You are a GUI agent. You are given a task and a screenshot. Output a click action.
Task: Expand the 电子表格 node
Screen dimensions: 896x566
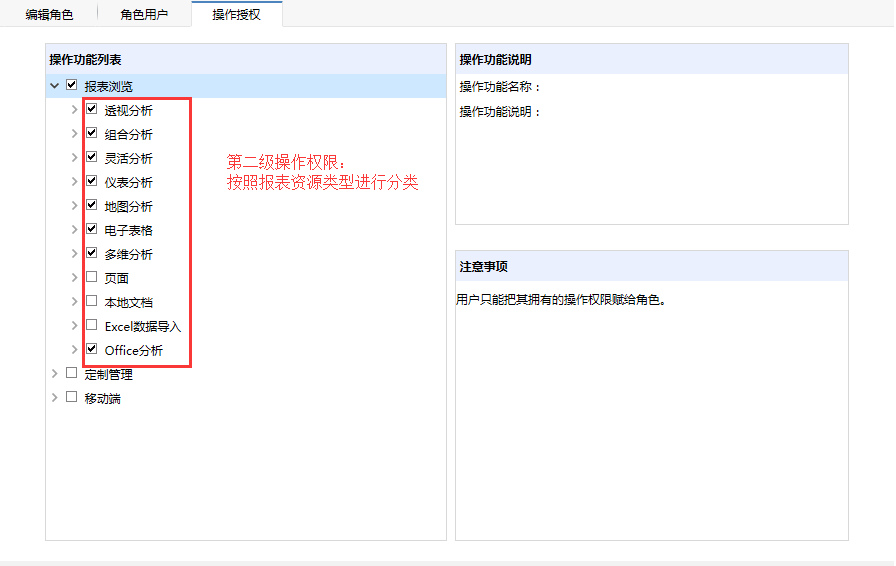point(74,230)
